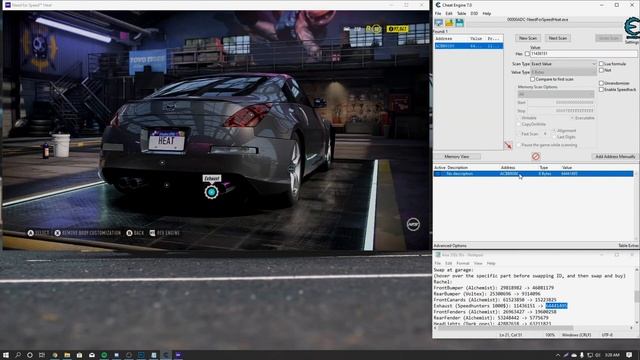Open process list icon in Cheat Engine

[x=439, y=23]
